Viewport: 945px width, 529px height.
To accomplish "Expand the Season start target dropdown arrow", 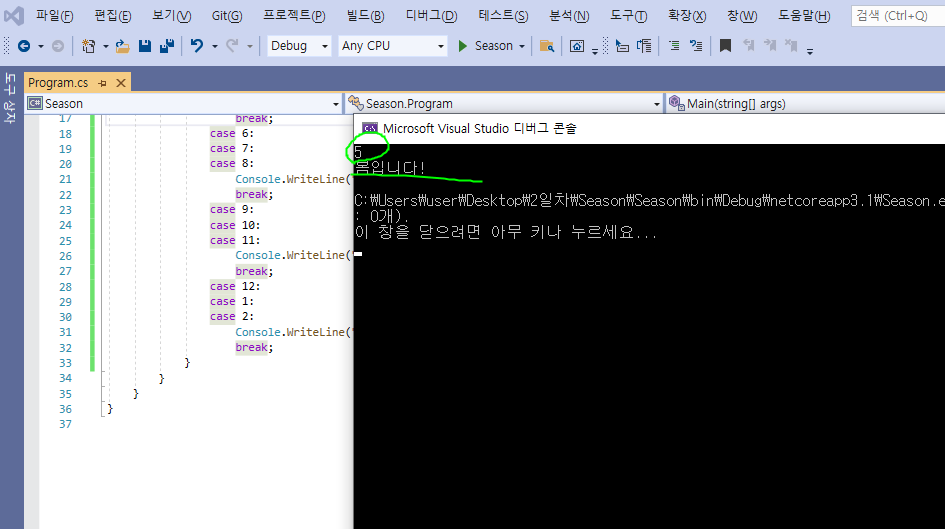I will [x=522, y=46].
